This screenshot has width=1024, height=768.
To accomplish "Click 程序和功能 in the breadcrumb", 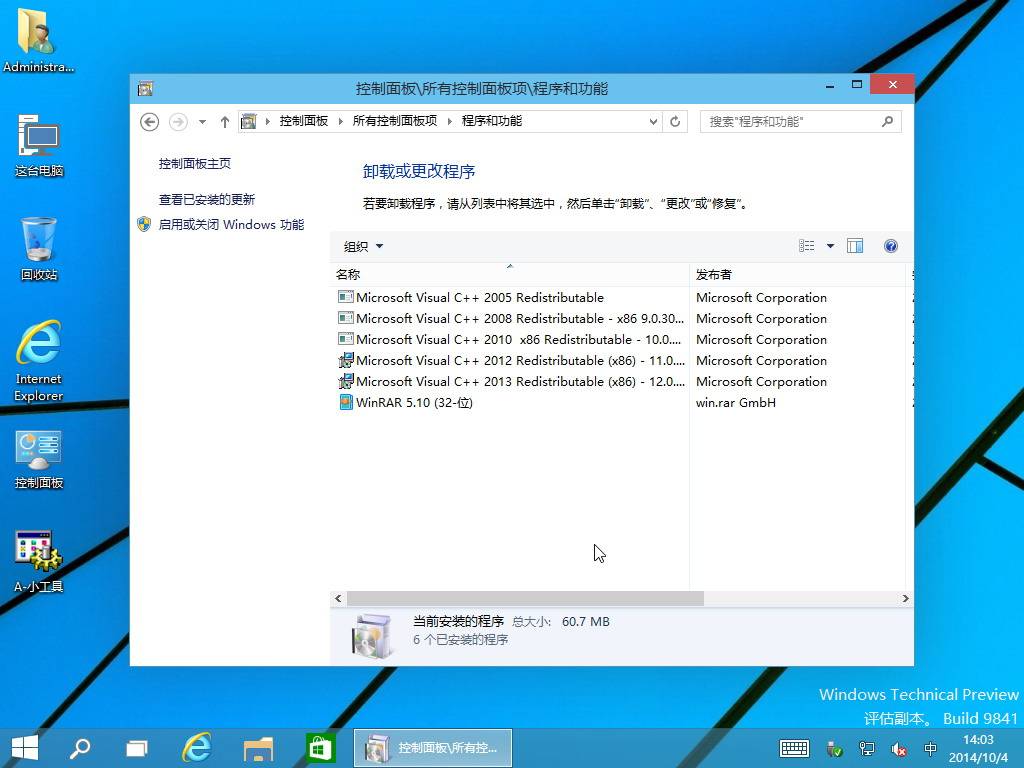I will point(492,121).
